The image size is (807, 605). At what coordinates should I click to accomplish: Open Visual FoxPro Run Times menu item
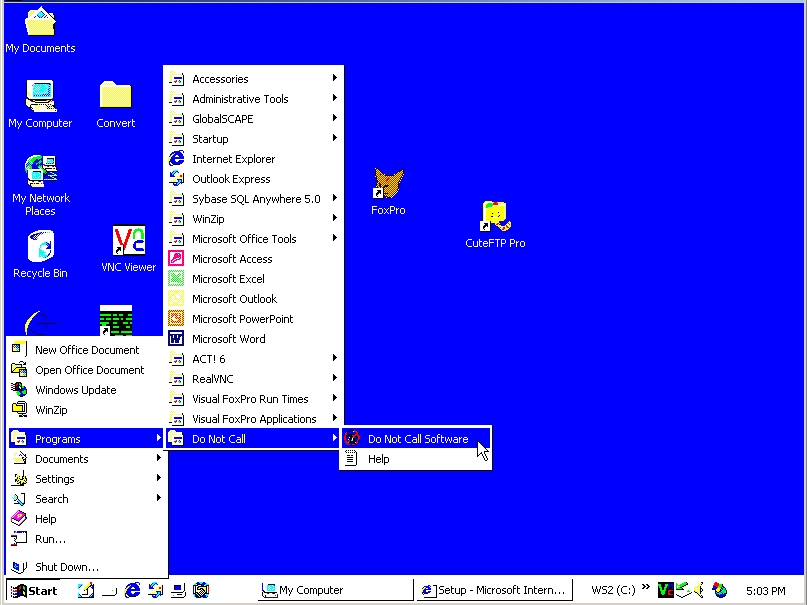[x=253, y=398]
